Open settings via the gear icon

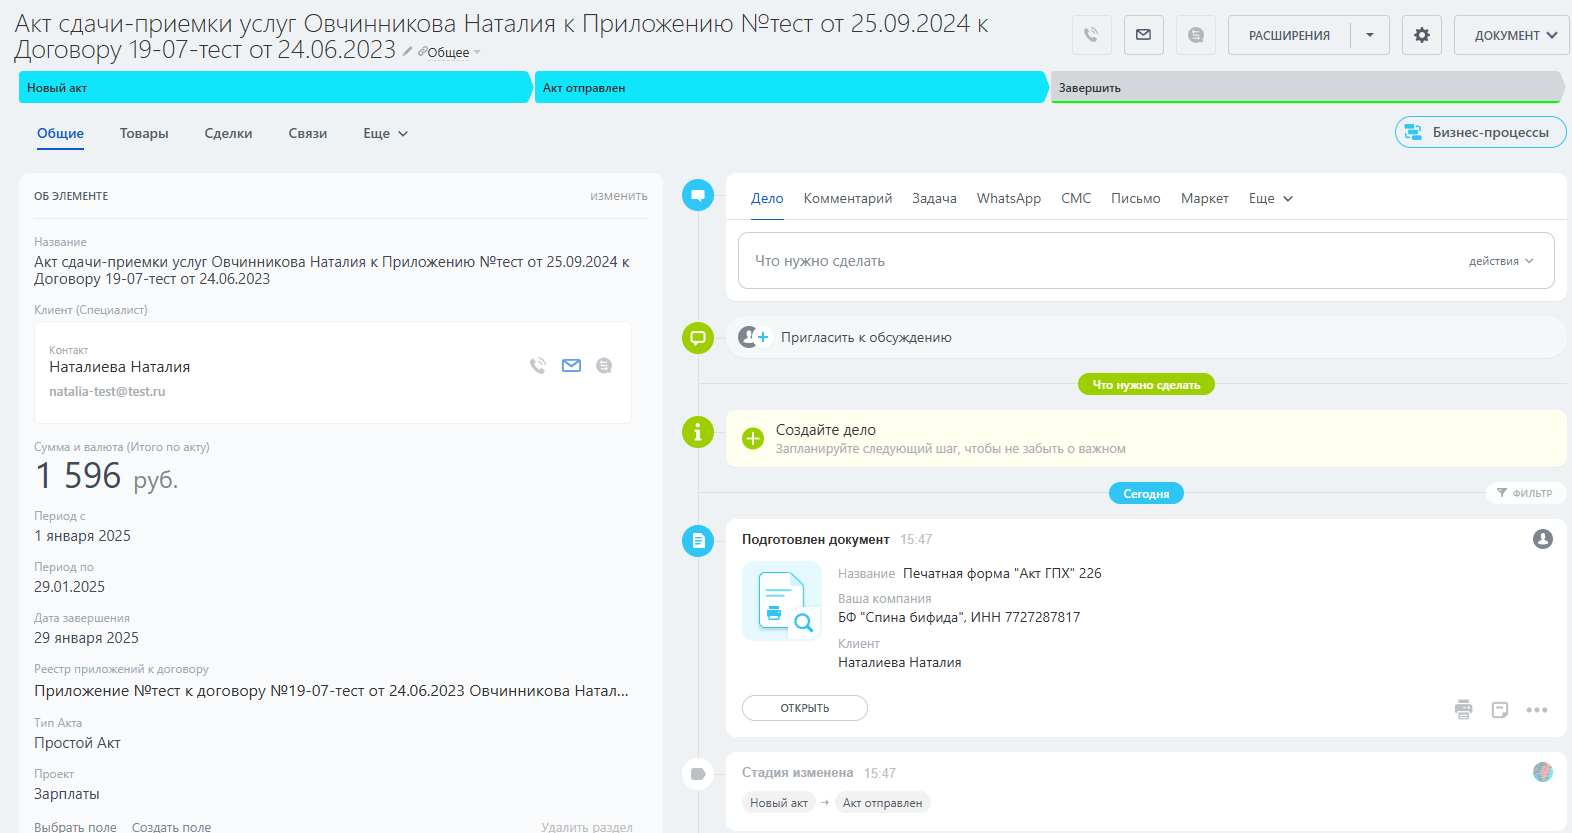coord(1421,35)
